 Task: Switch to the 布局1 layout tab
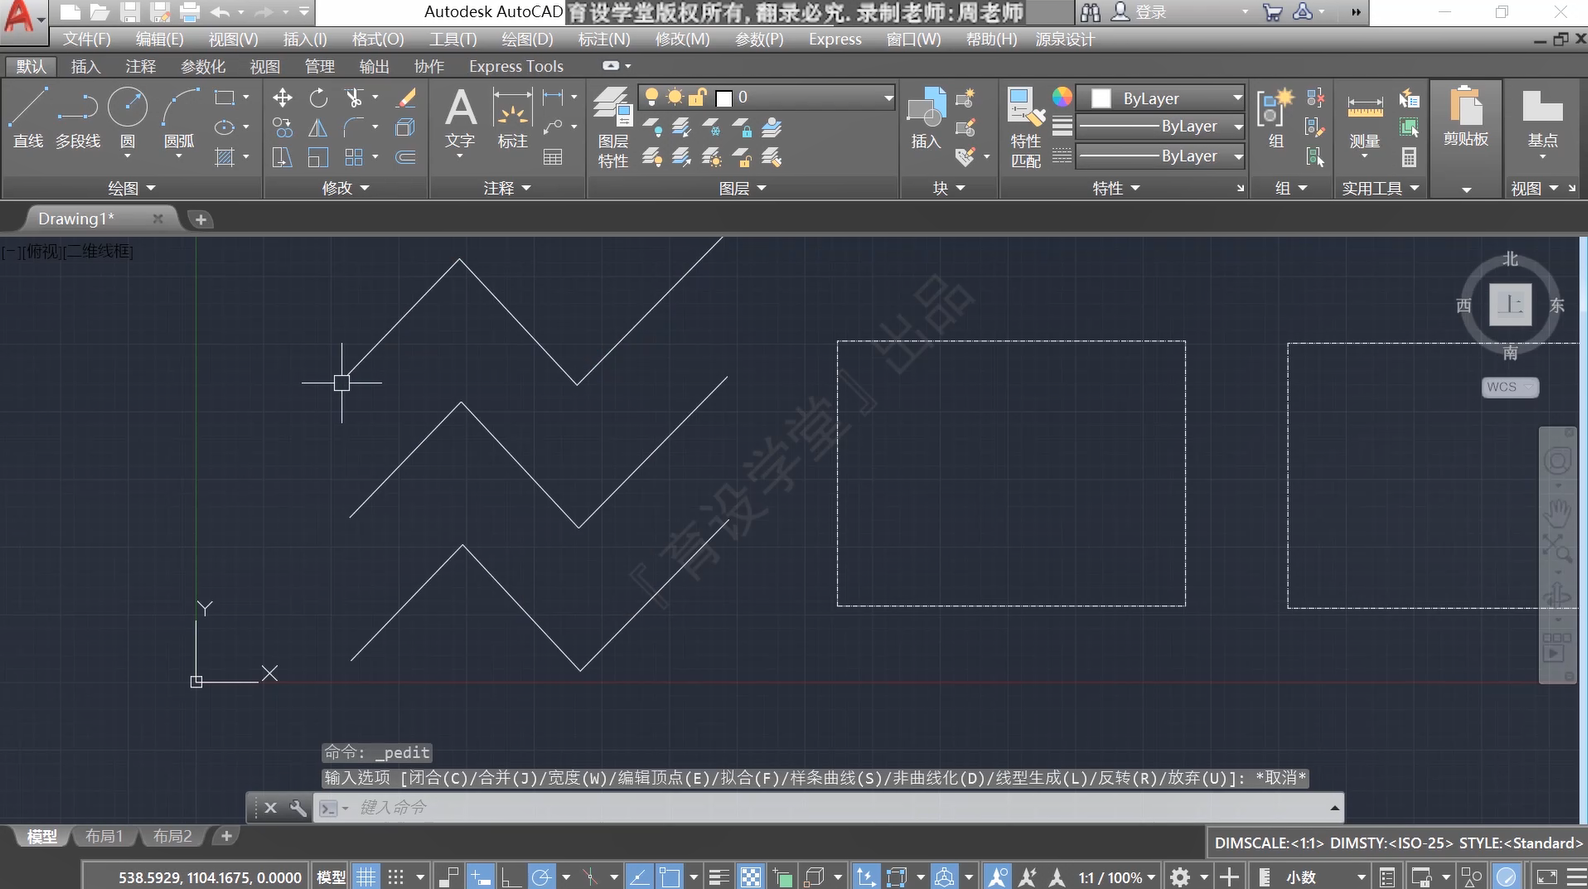(104, 836)
